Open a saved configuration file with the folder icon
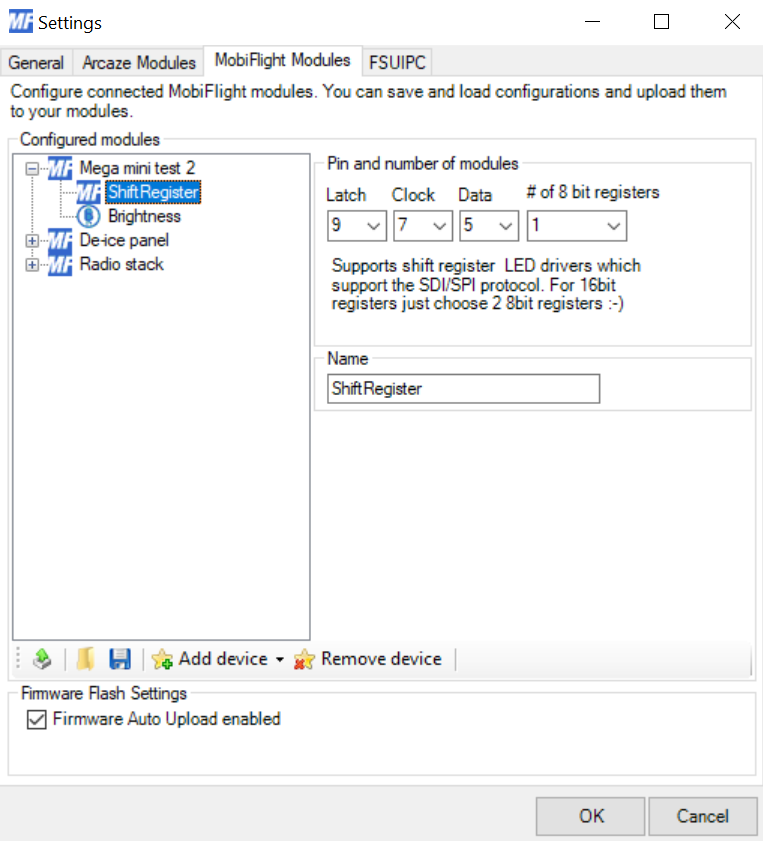763x841 pixels. click(85, 659)
